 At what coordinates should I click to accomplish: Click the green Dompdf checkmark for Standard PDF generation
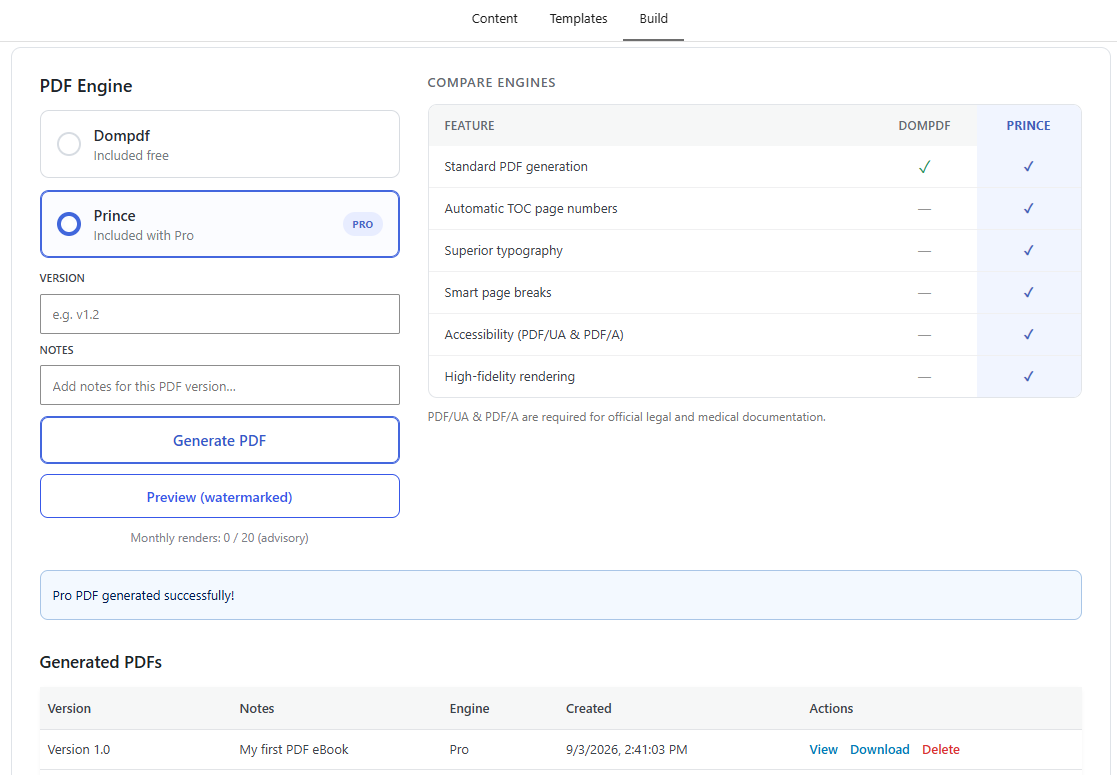pos(924,167)
